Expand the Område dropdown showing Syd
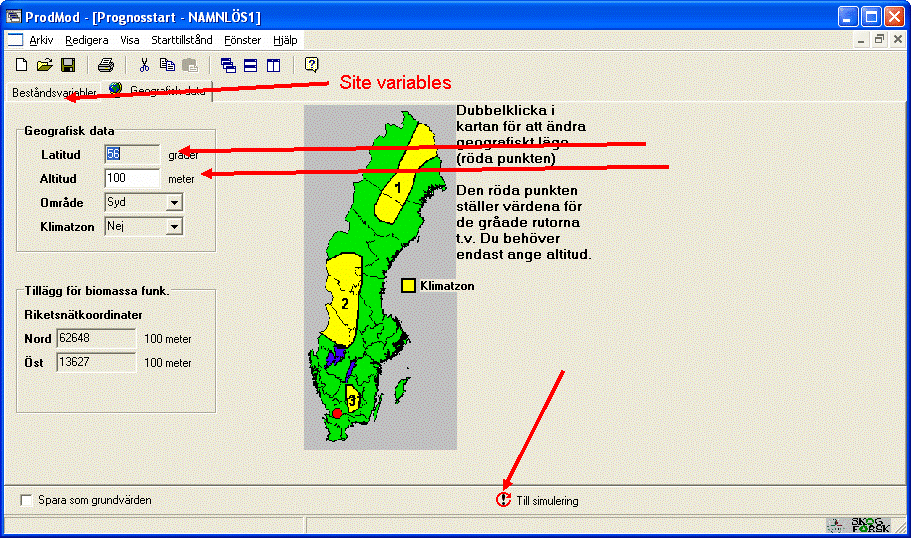This screenshot has width=911, height=538. 174,202
